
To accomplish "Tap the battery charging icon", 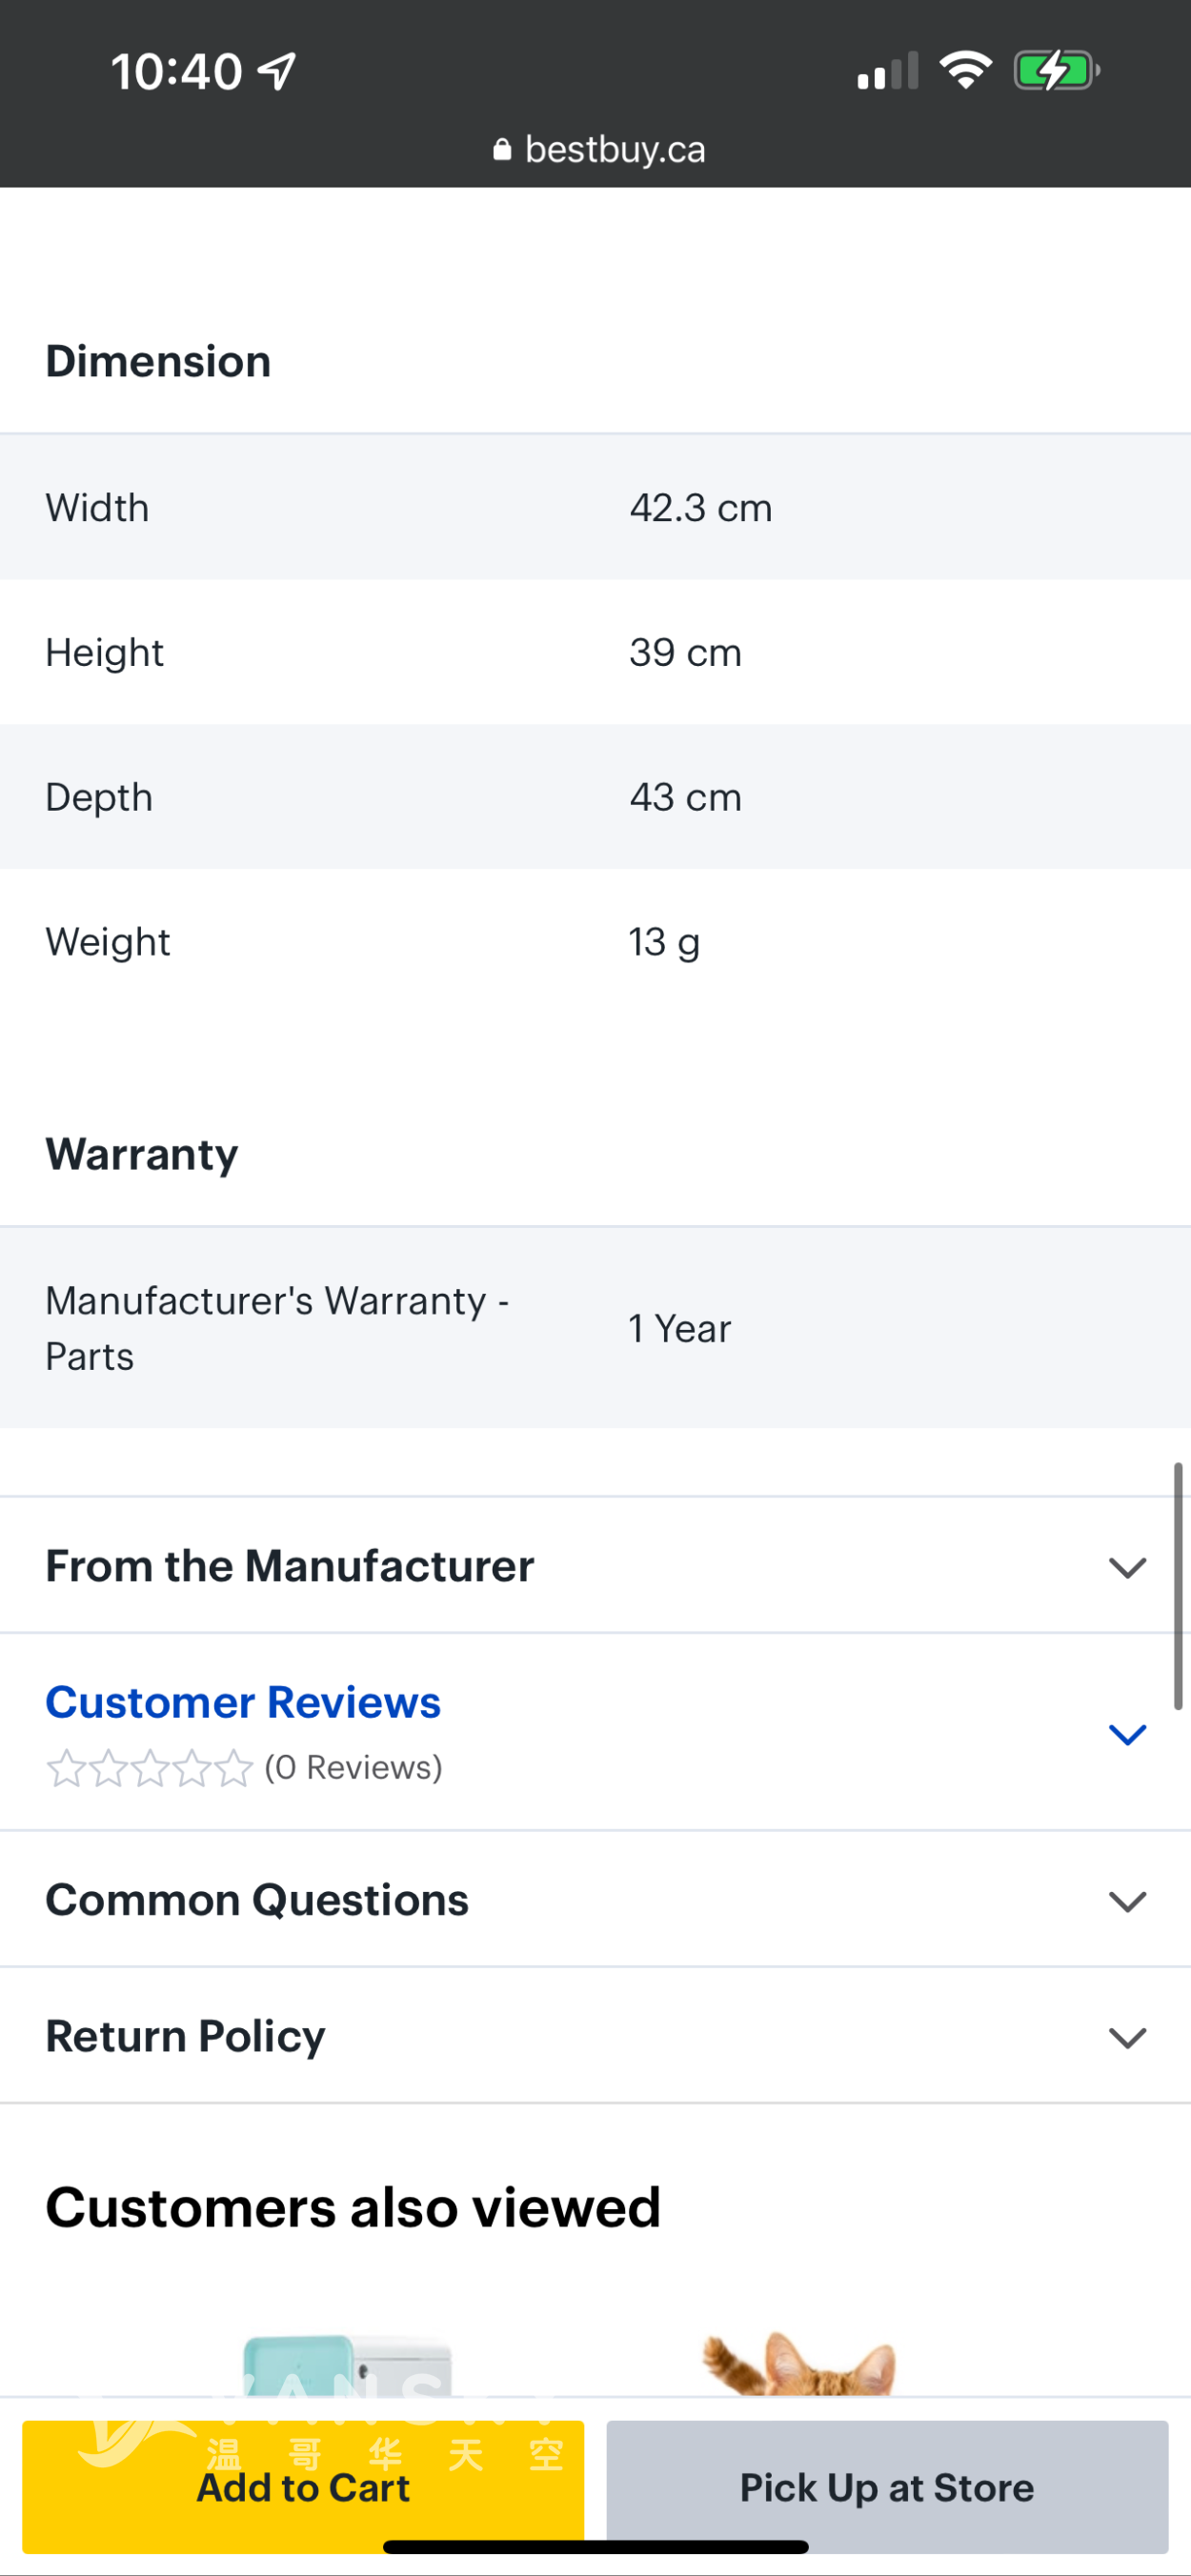I will (1057, 71).
